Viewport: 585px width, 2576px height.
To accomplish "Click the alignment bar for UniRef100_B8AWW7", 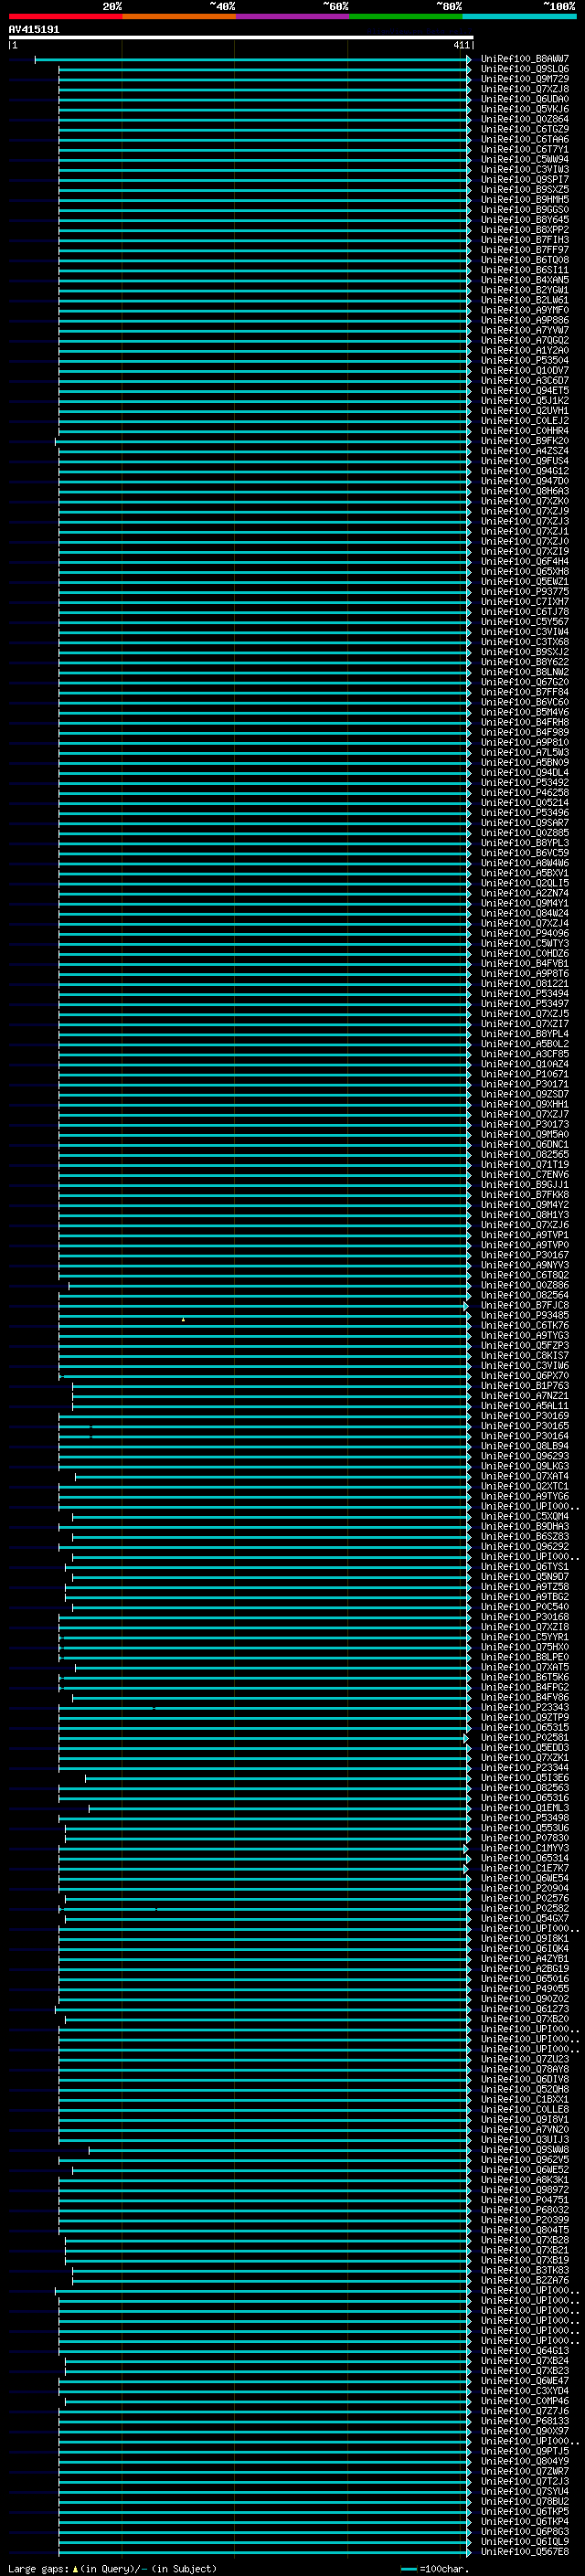I will pyautogui.click(x=252, y=60).
